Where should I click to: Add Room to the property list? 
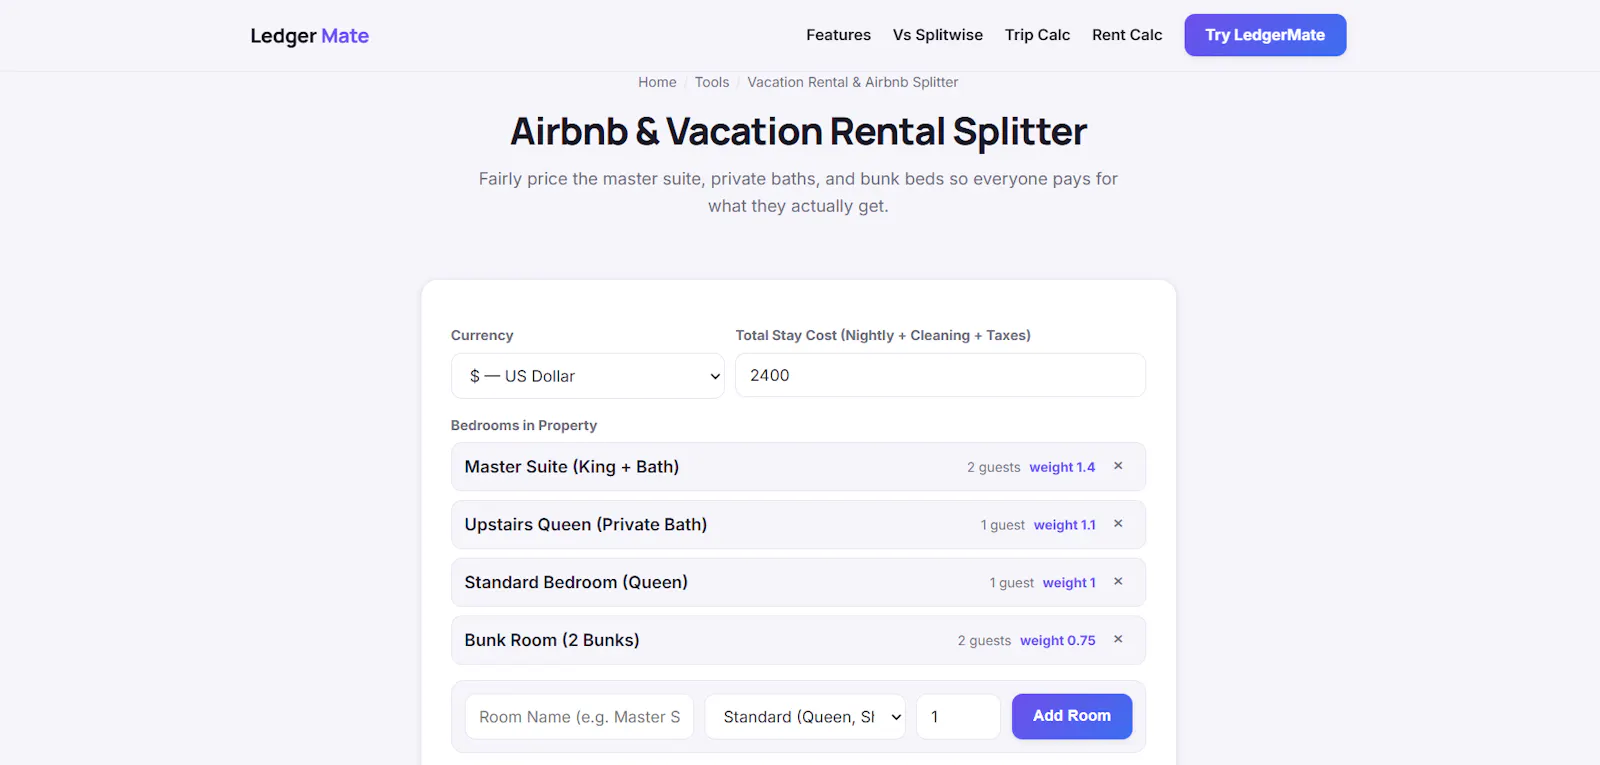tap(1072, 716)
